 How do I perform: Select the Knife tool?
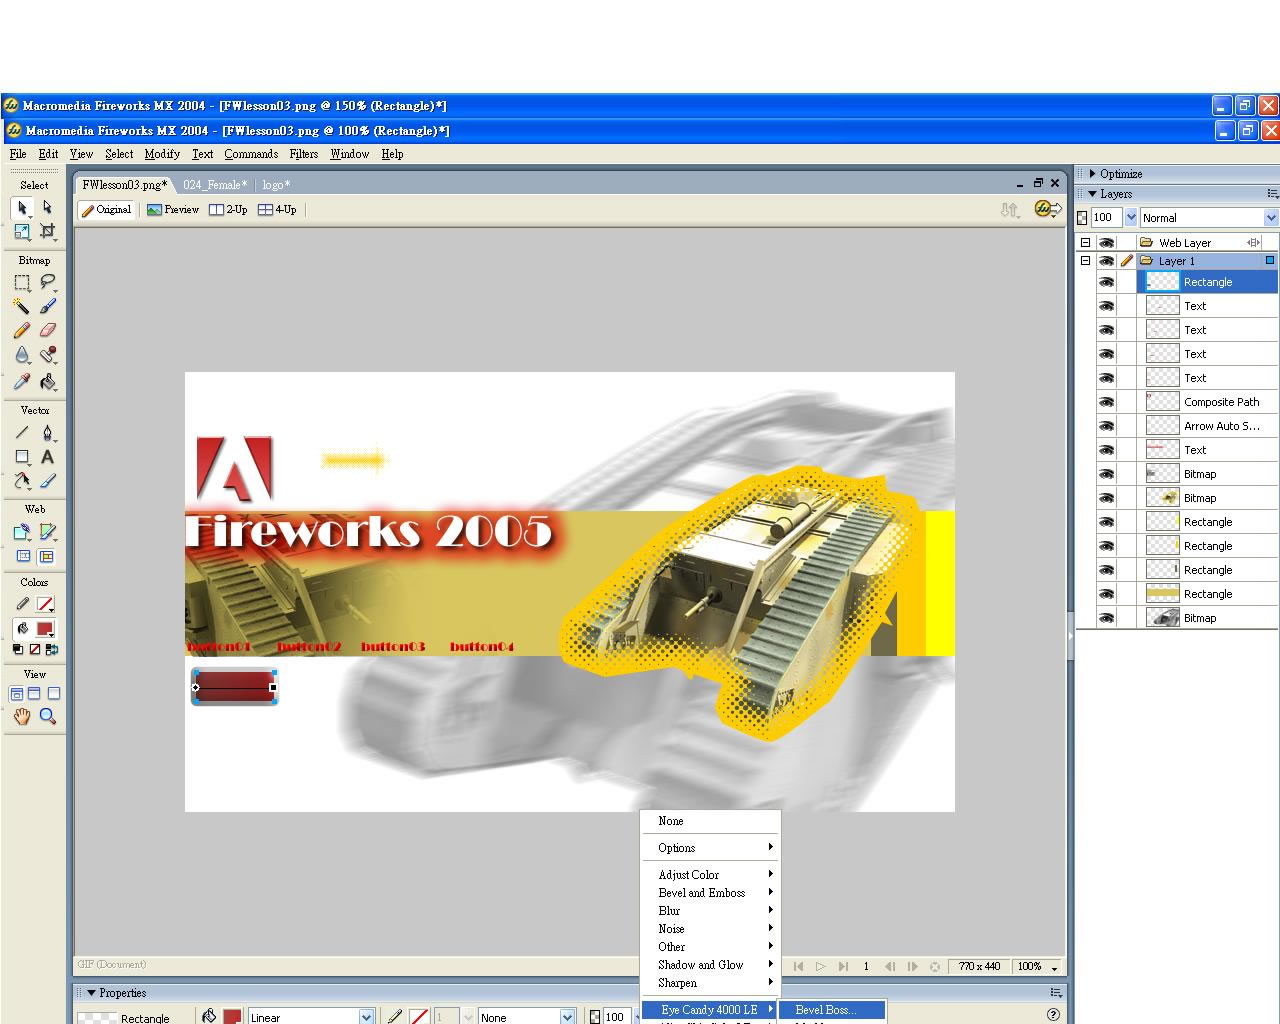click(x=47, y=481)
